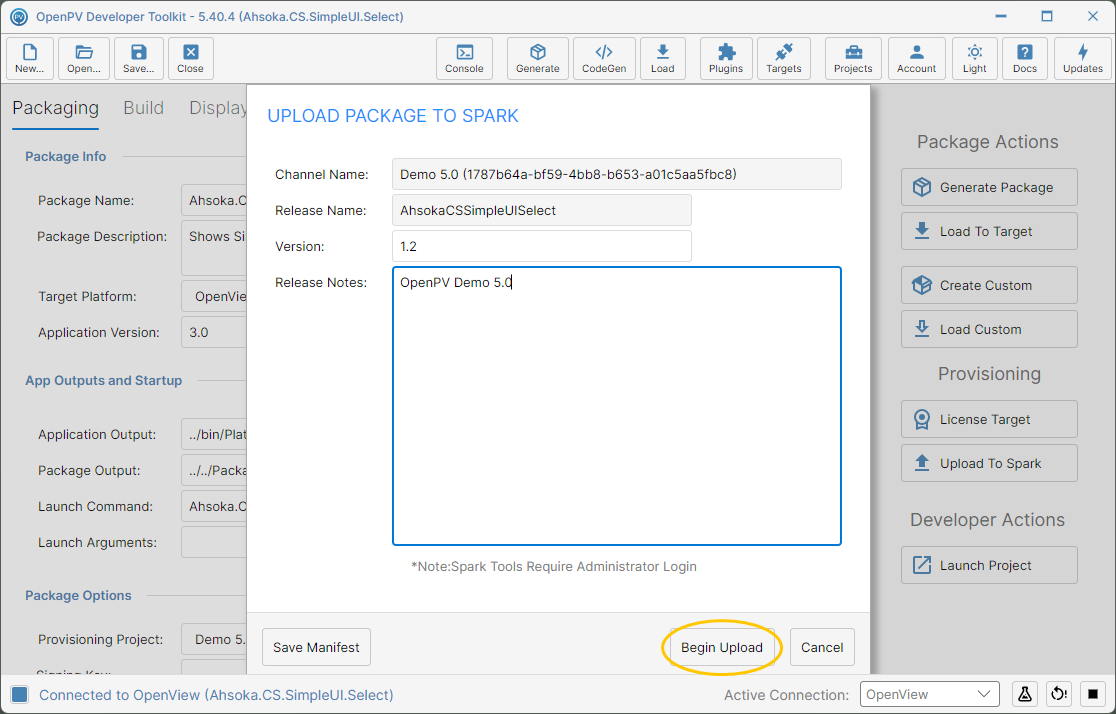The image size is (1116, 714).
Task: Click the stop icon in status bar
Action: [1093, 694]
